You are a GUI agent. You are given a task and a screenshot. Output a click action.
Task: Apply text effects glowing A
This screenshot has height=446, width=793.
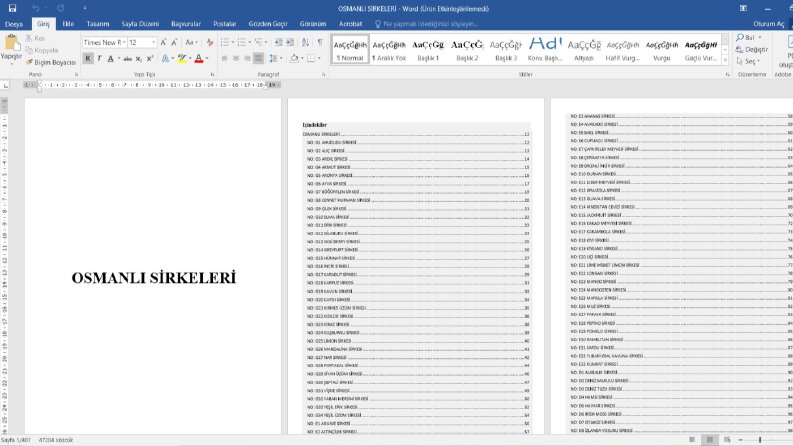point(165,59)
